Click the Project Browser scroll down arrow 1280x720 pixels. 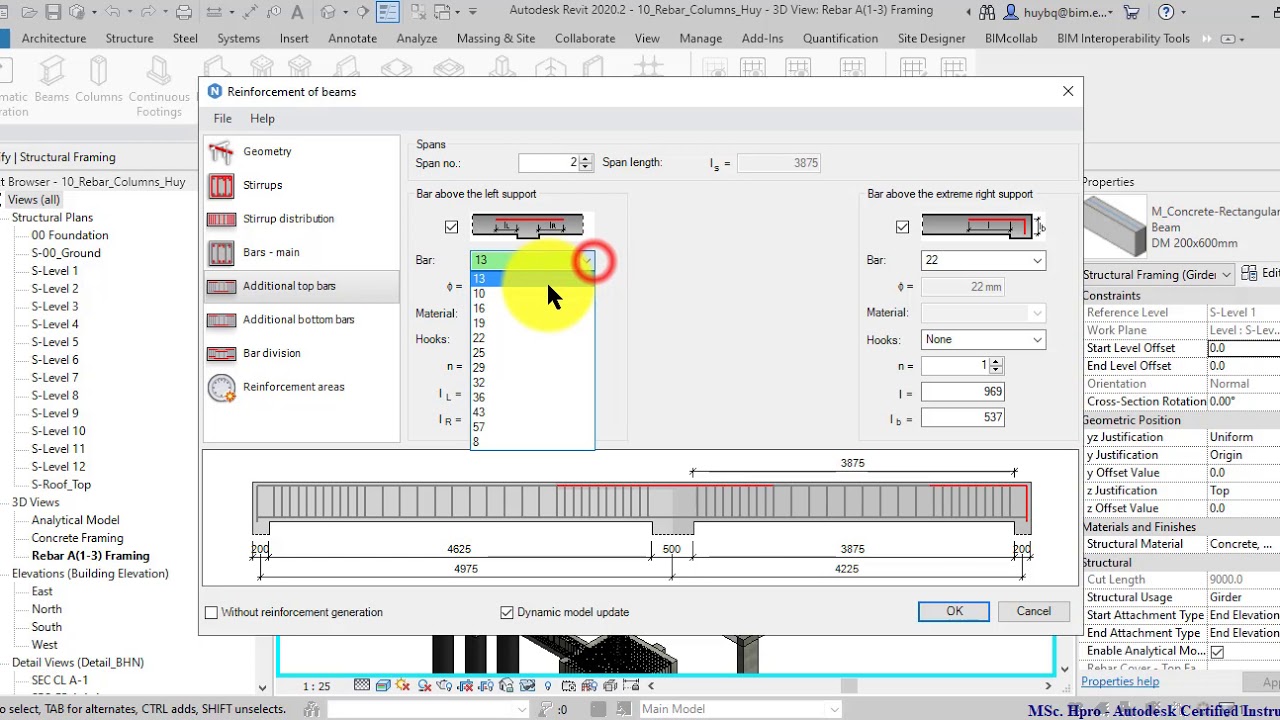263,688
